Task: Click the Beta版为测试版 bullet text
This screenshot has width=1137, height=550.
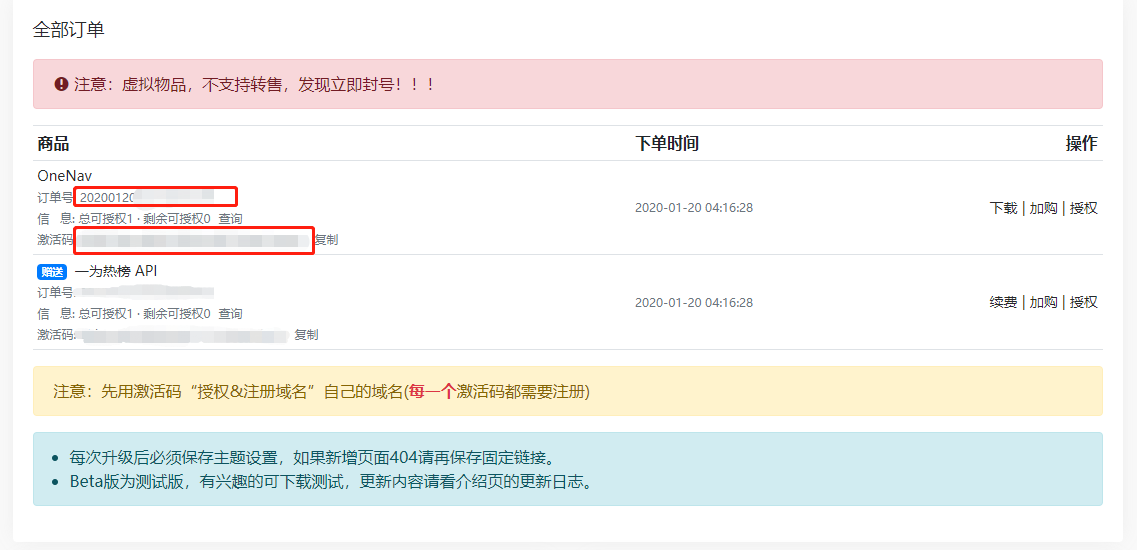Action: point(331,482)
